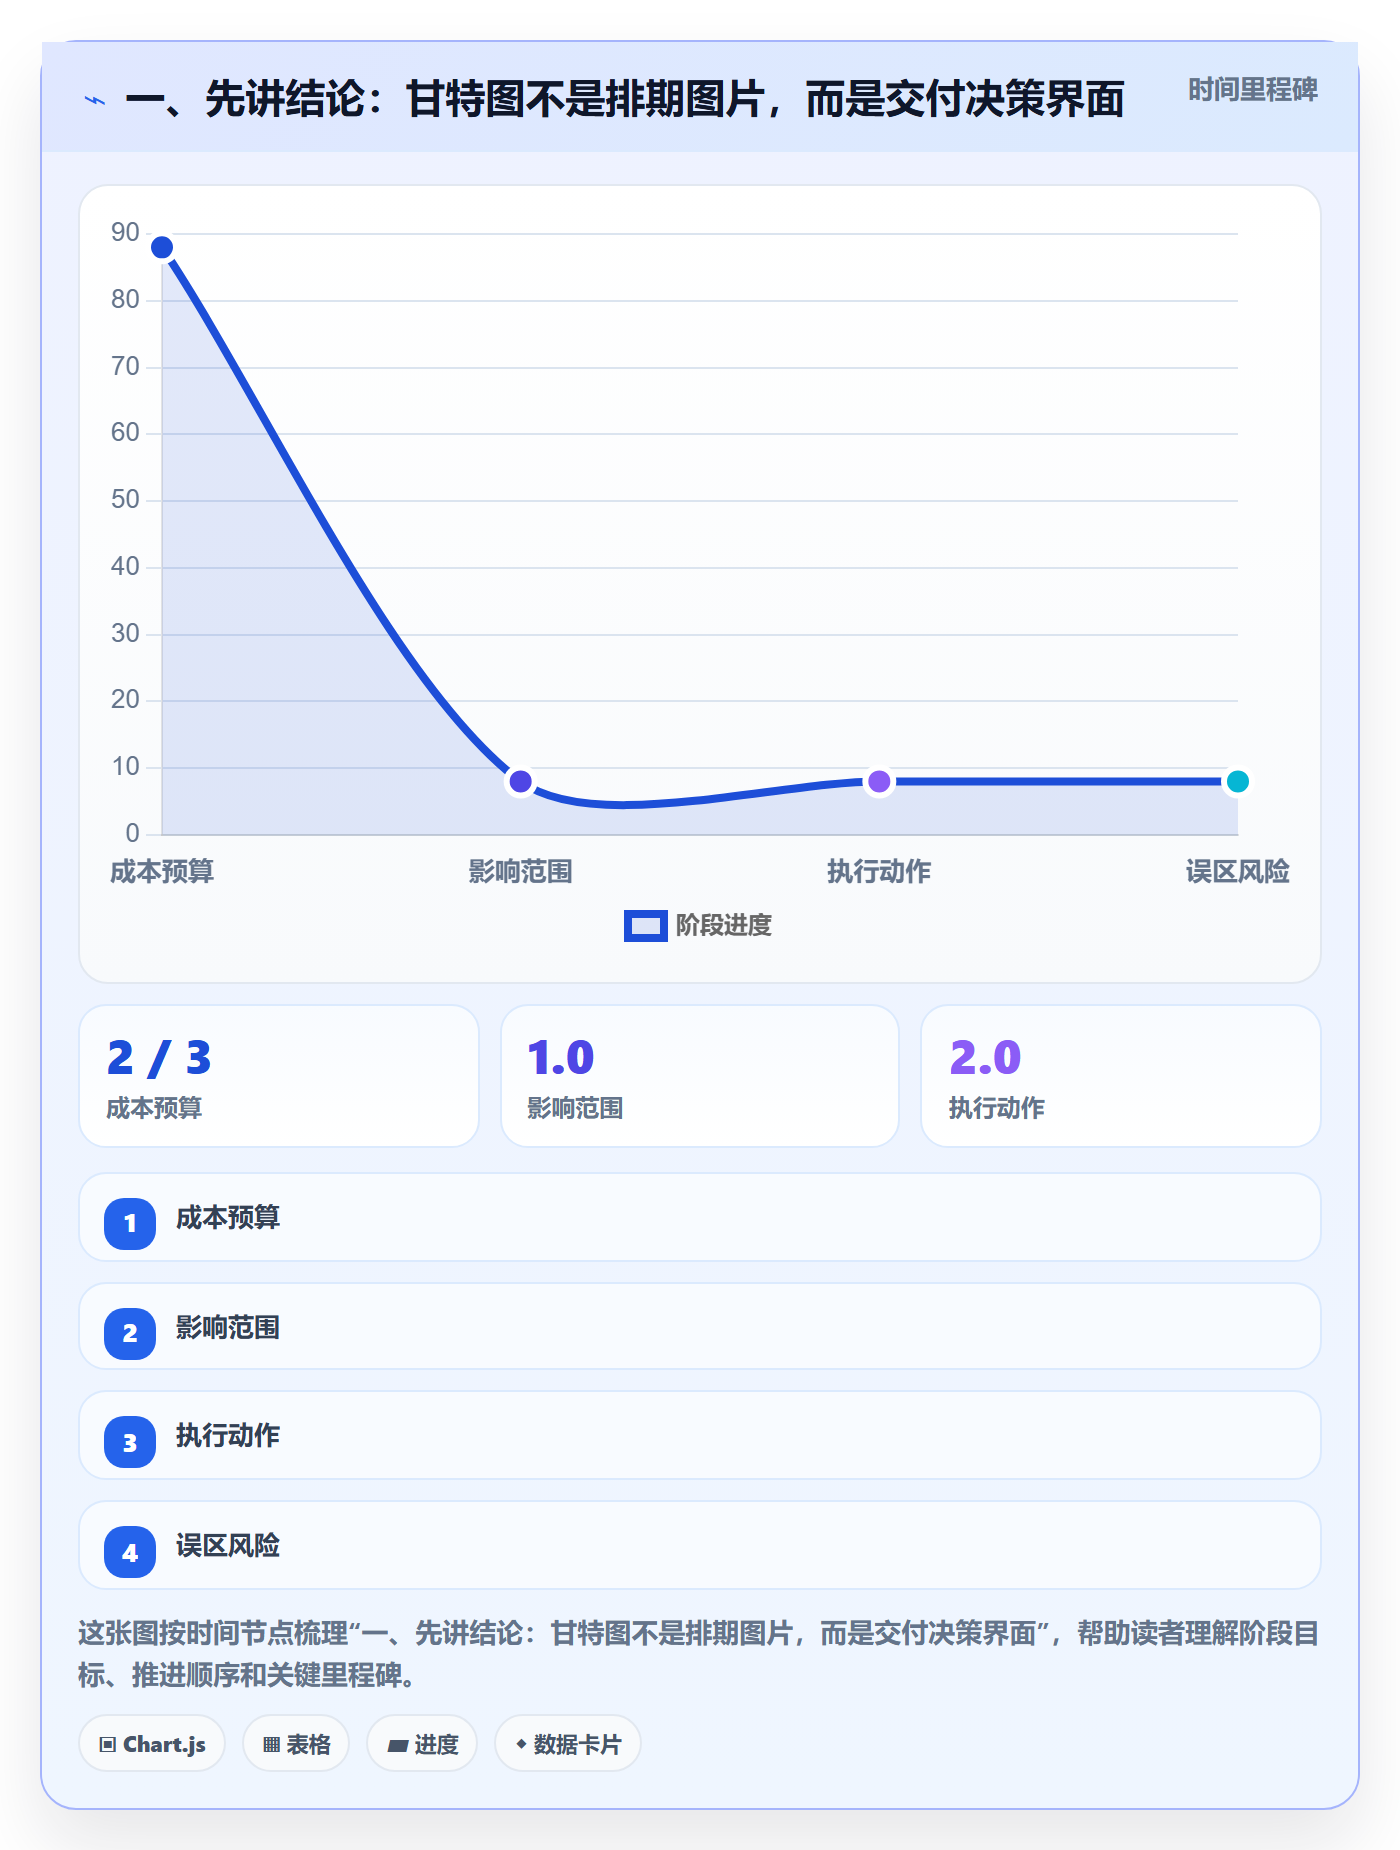Click the 0 y-axis tick label
The width and height of the screenshot is (1400, 1850).
click(132, 833)
